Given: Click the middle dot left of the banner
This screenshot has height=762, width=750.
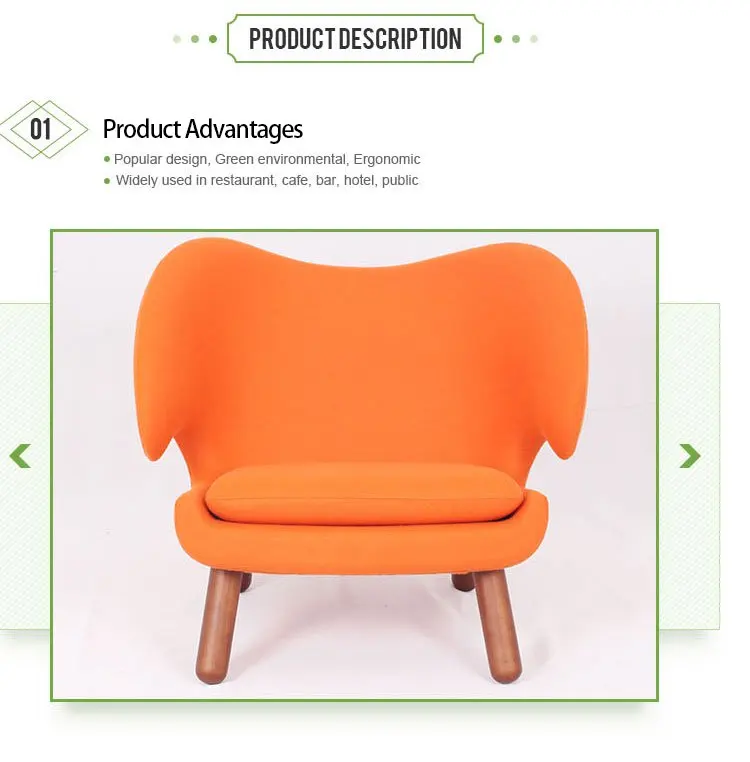Looking at the screenshot, I should coord(195,39).
